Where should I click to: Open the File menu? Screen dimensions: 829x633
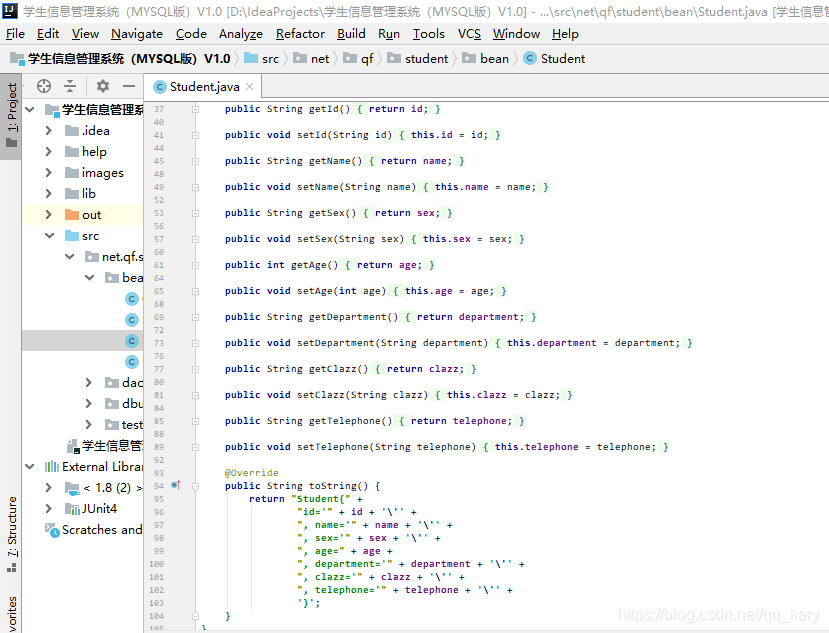(15, 34)
